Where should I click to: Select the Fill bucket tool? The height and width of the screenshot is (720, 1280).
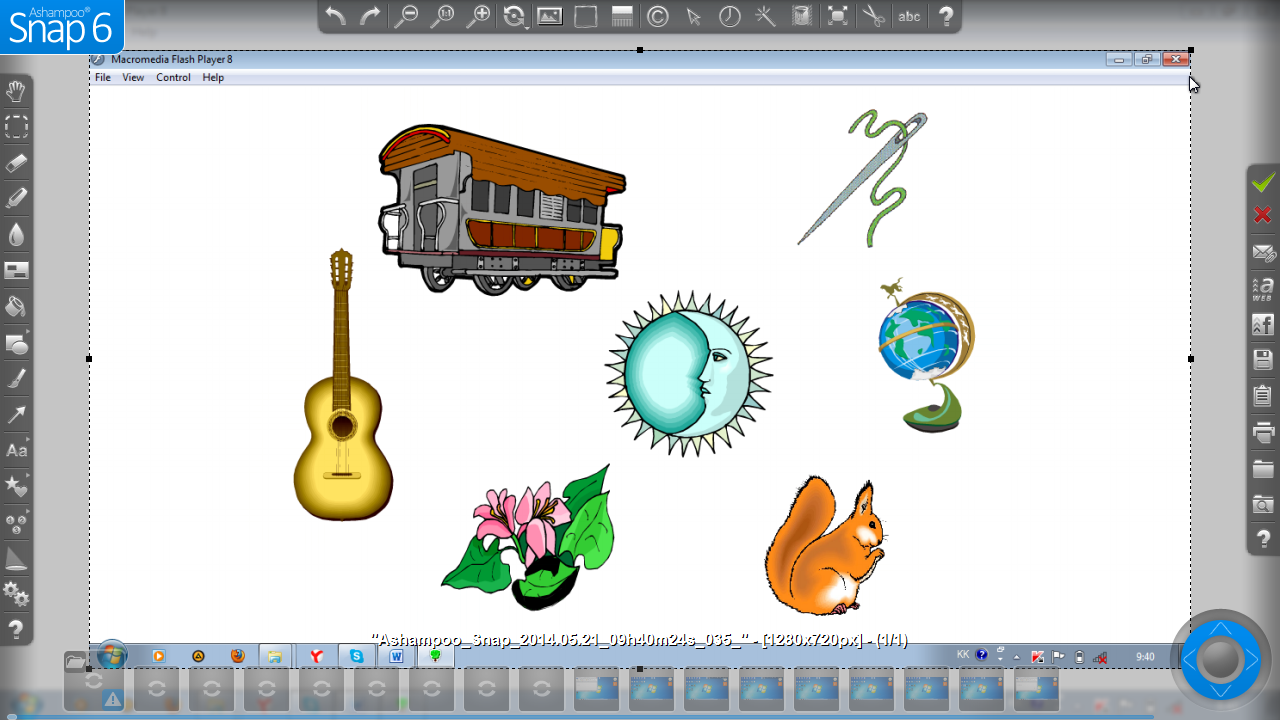pos(16,307)
